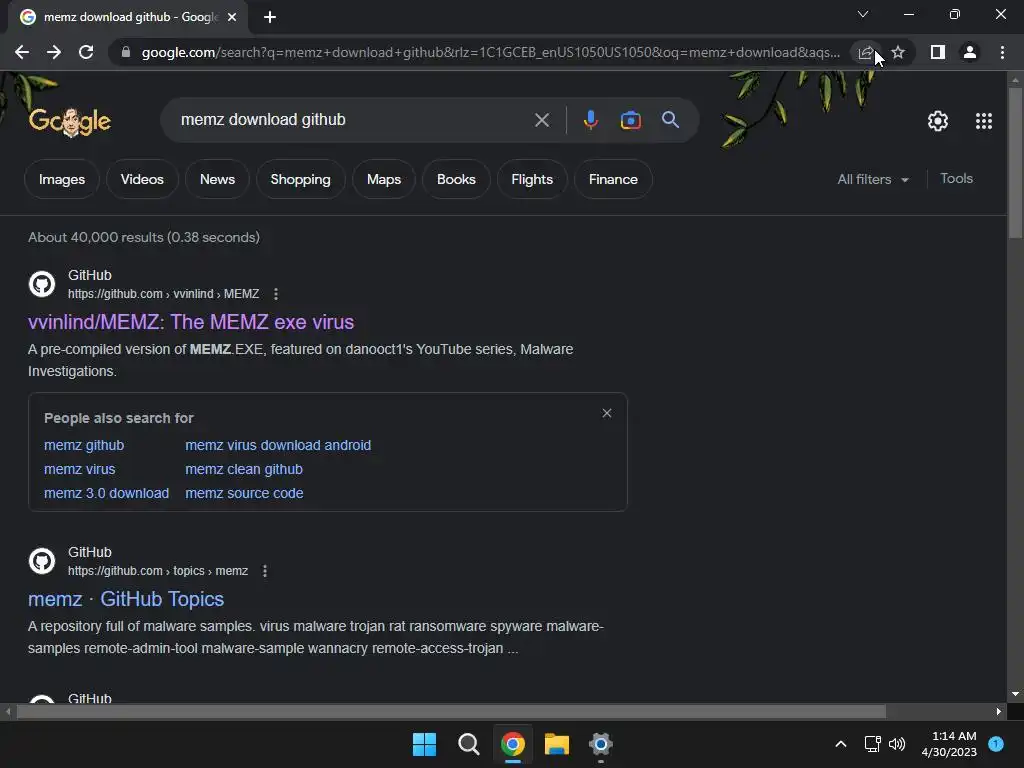Click Chrome icon in the taskbar
1024x768 pixels.
pos(513,744)
